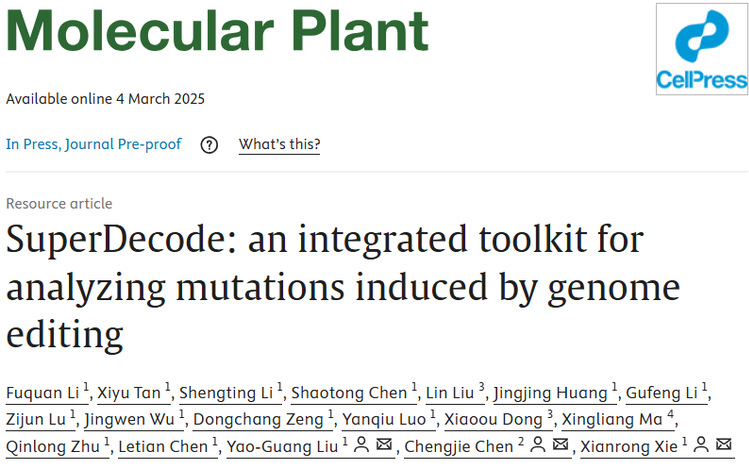Click the envelope icon after Yao-Guang Liu
Screen dimensions: 749x469
pyautogui.click(x=384, y=446)
